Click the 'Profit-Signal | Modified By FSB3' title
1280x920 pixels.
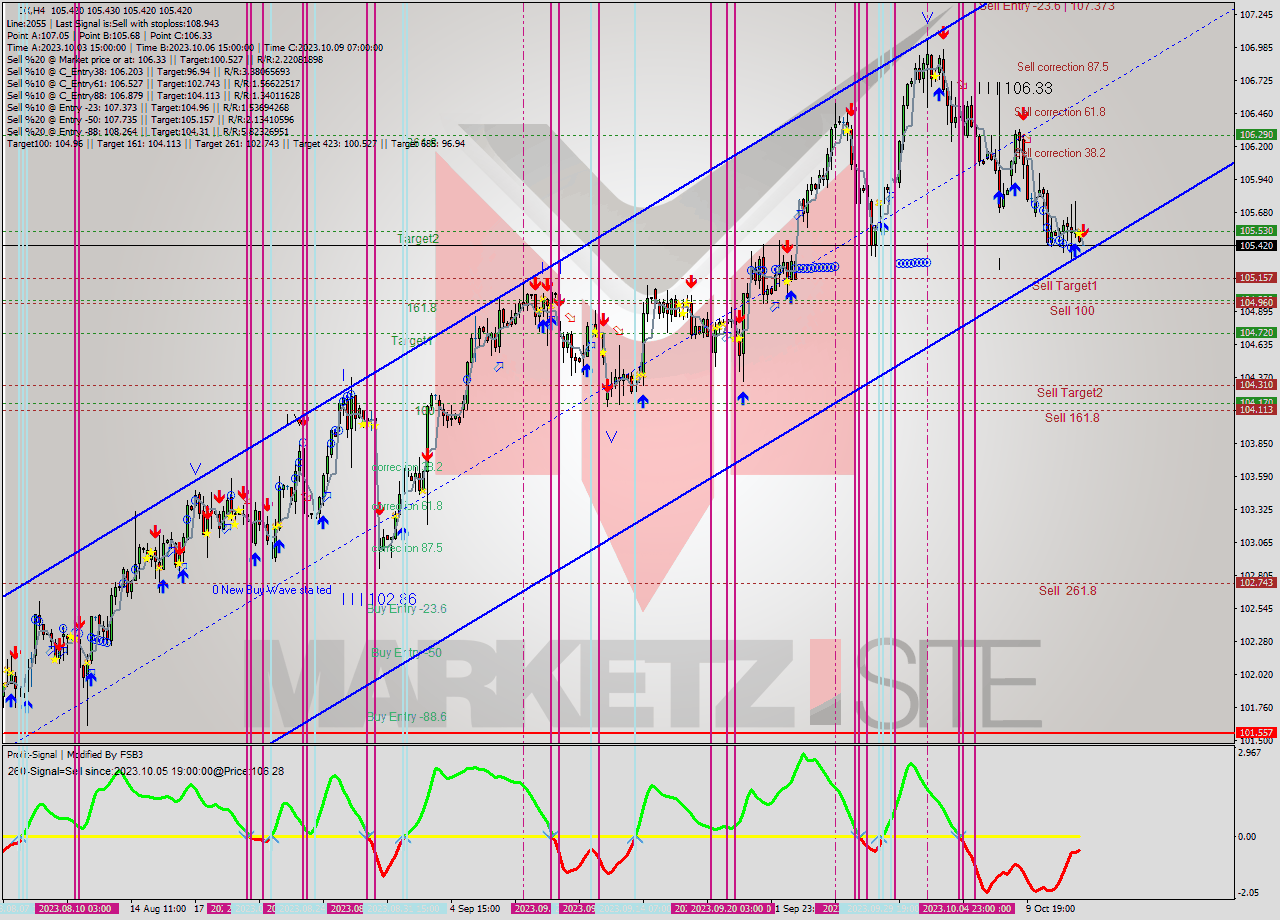click(x=75, y=754)
